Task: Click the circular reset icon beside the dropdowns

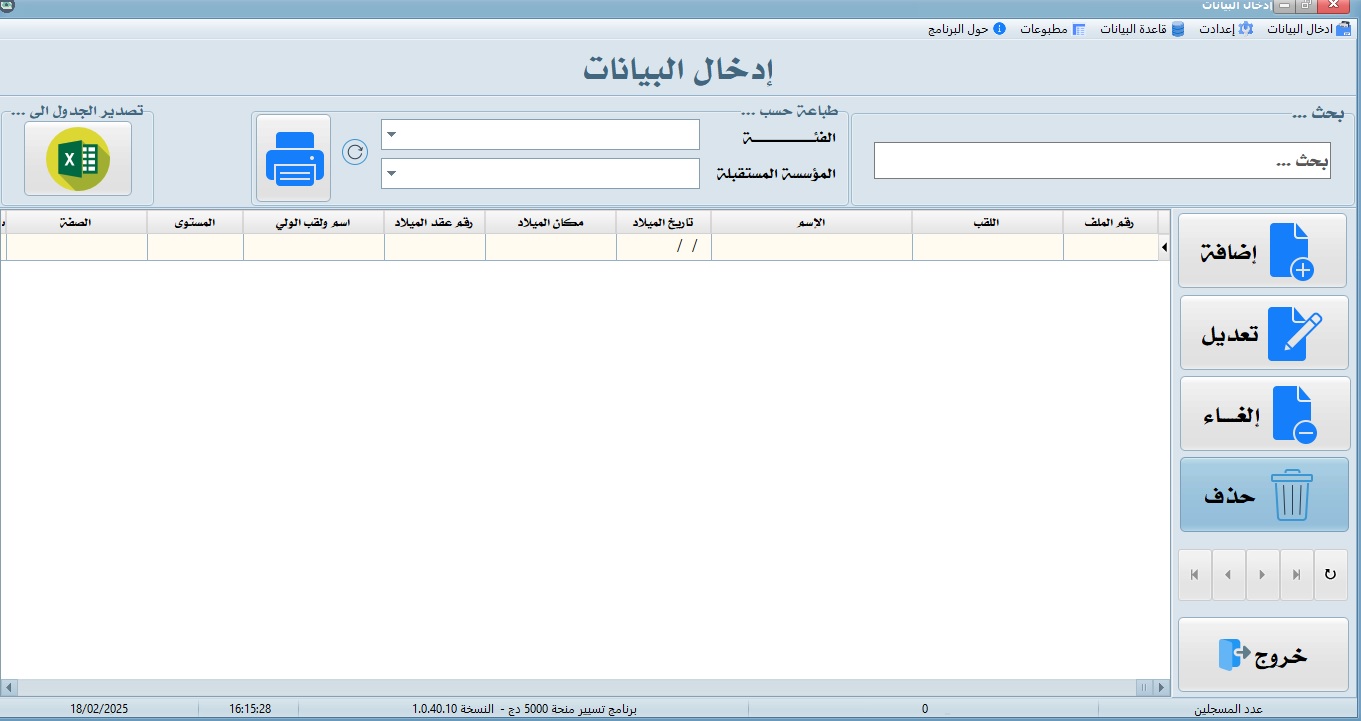Action: [355, 152]
